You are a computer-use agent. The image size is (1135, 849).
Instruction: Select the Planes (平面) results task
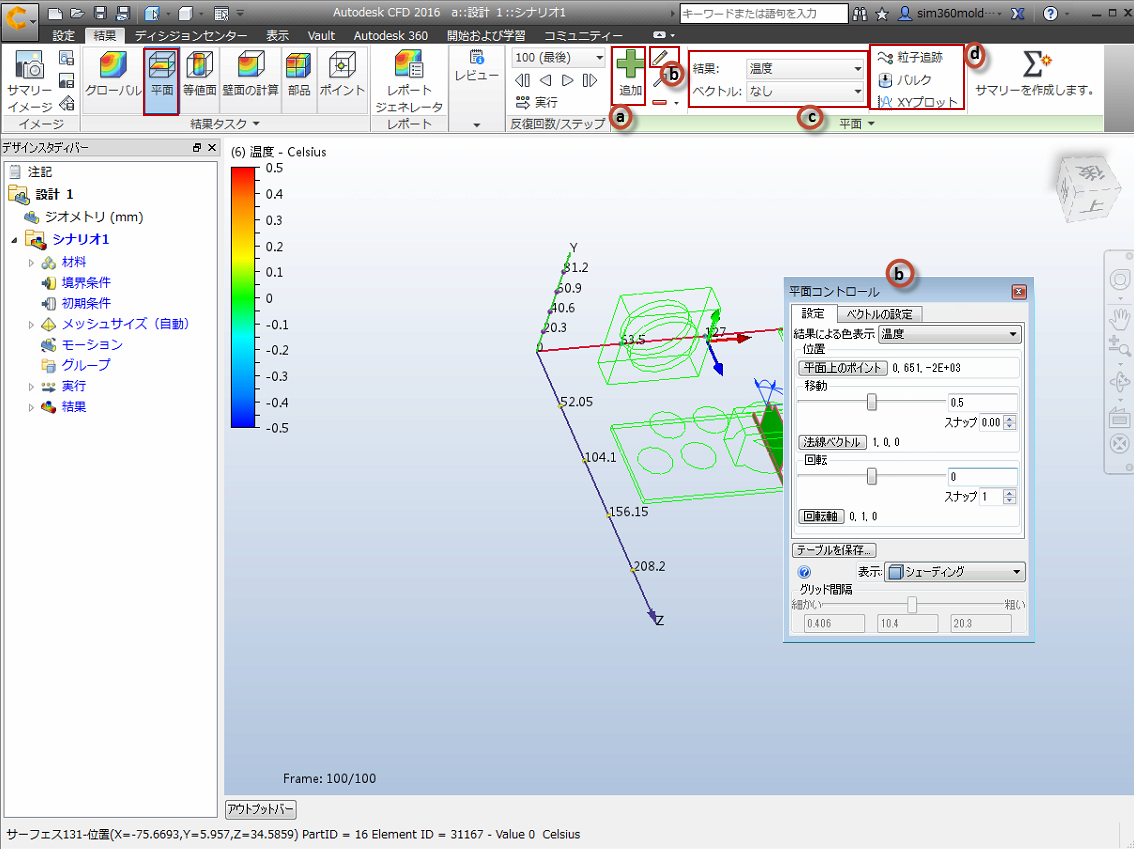click(161, 74)
